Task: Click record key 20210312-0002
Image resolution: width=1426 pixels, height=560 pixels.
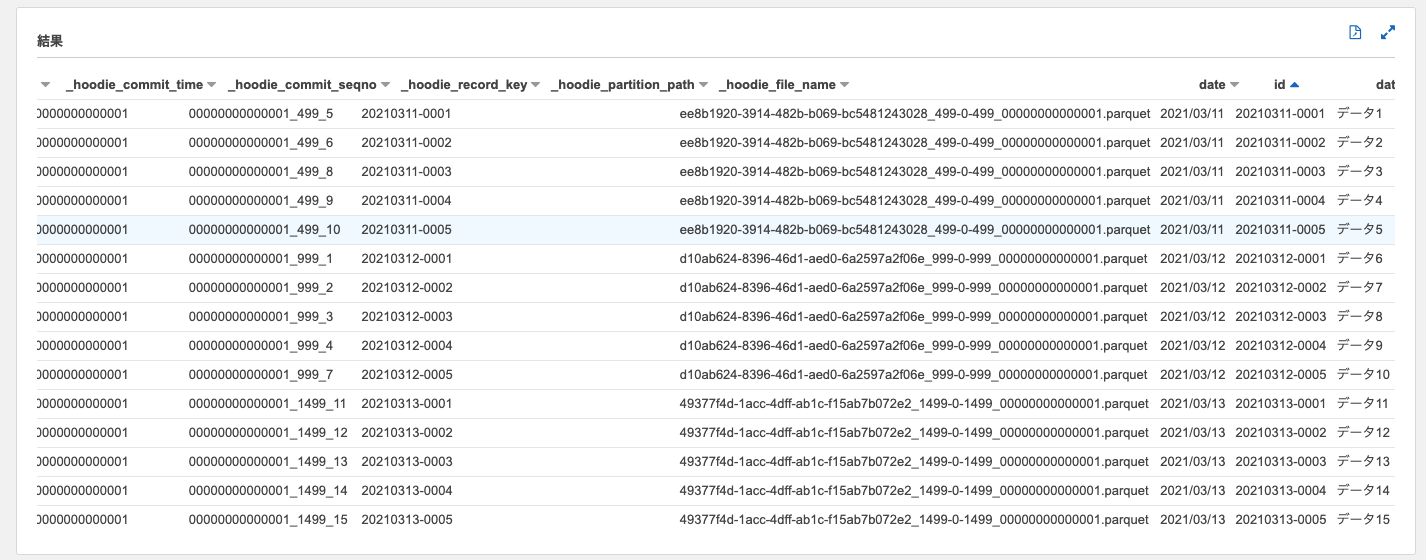Action: 406,288
